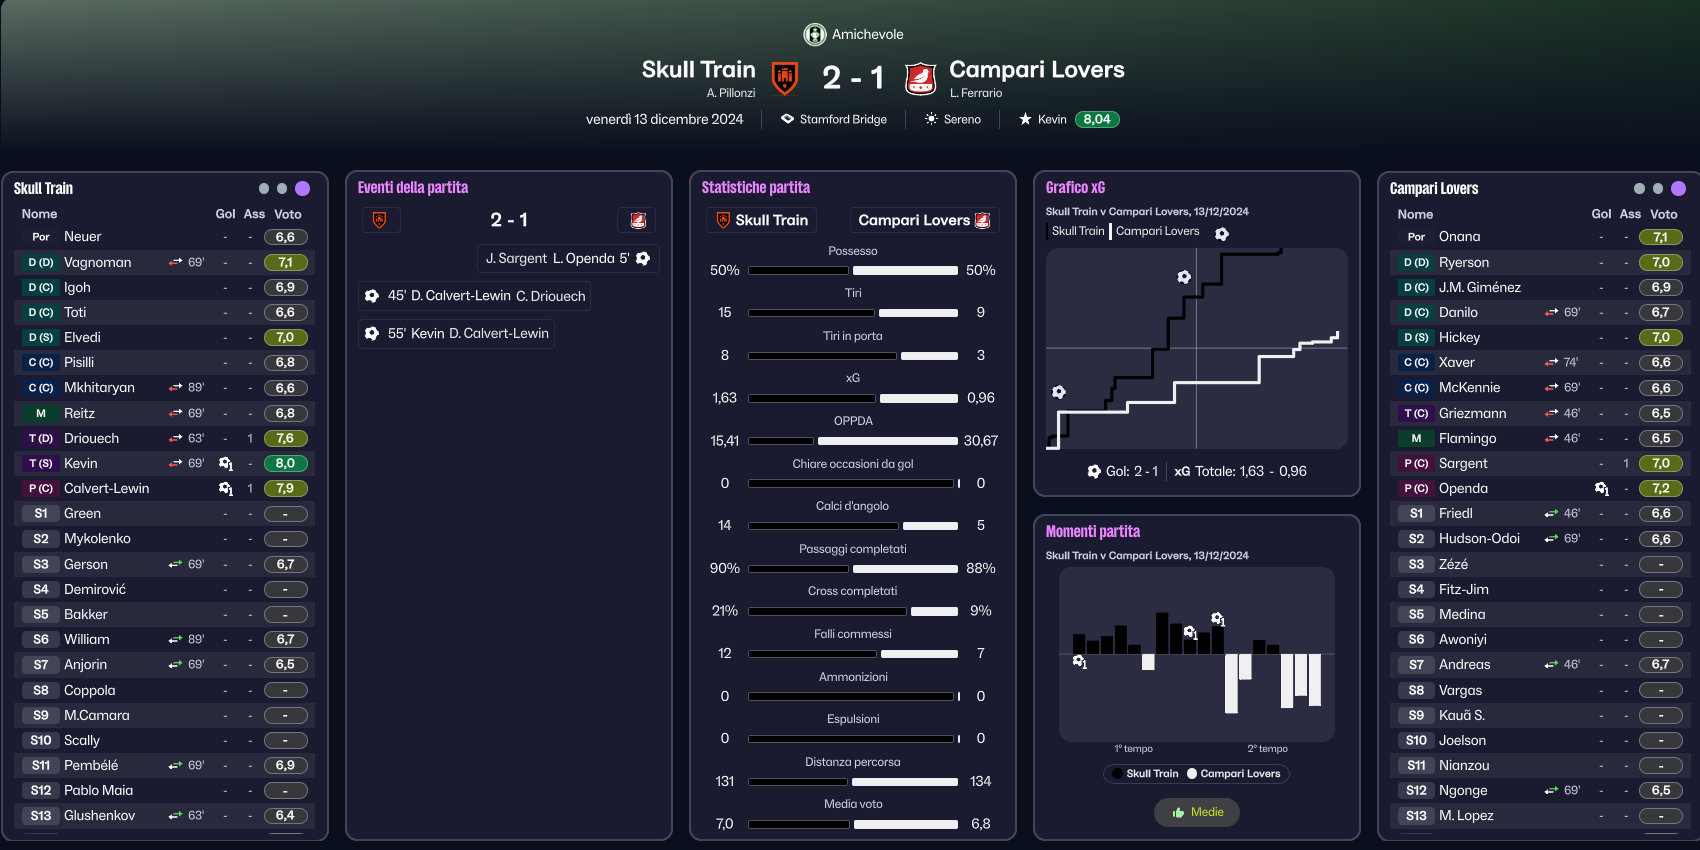Switch to Campari Lovers tab in Statistiche partita

(924, 220)
